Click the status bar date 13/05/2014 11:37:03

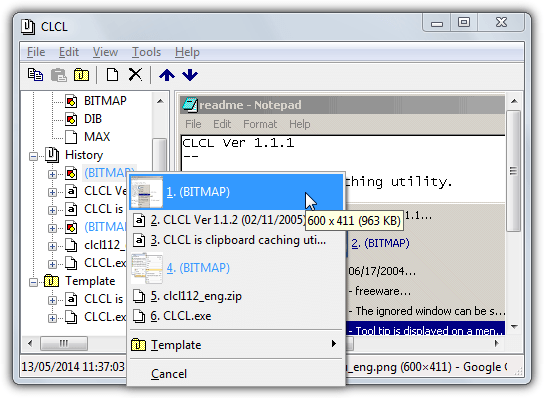pos(73,367)
